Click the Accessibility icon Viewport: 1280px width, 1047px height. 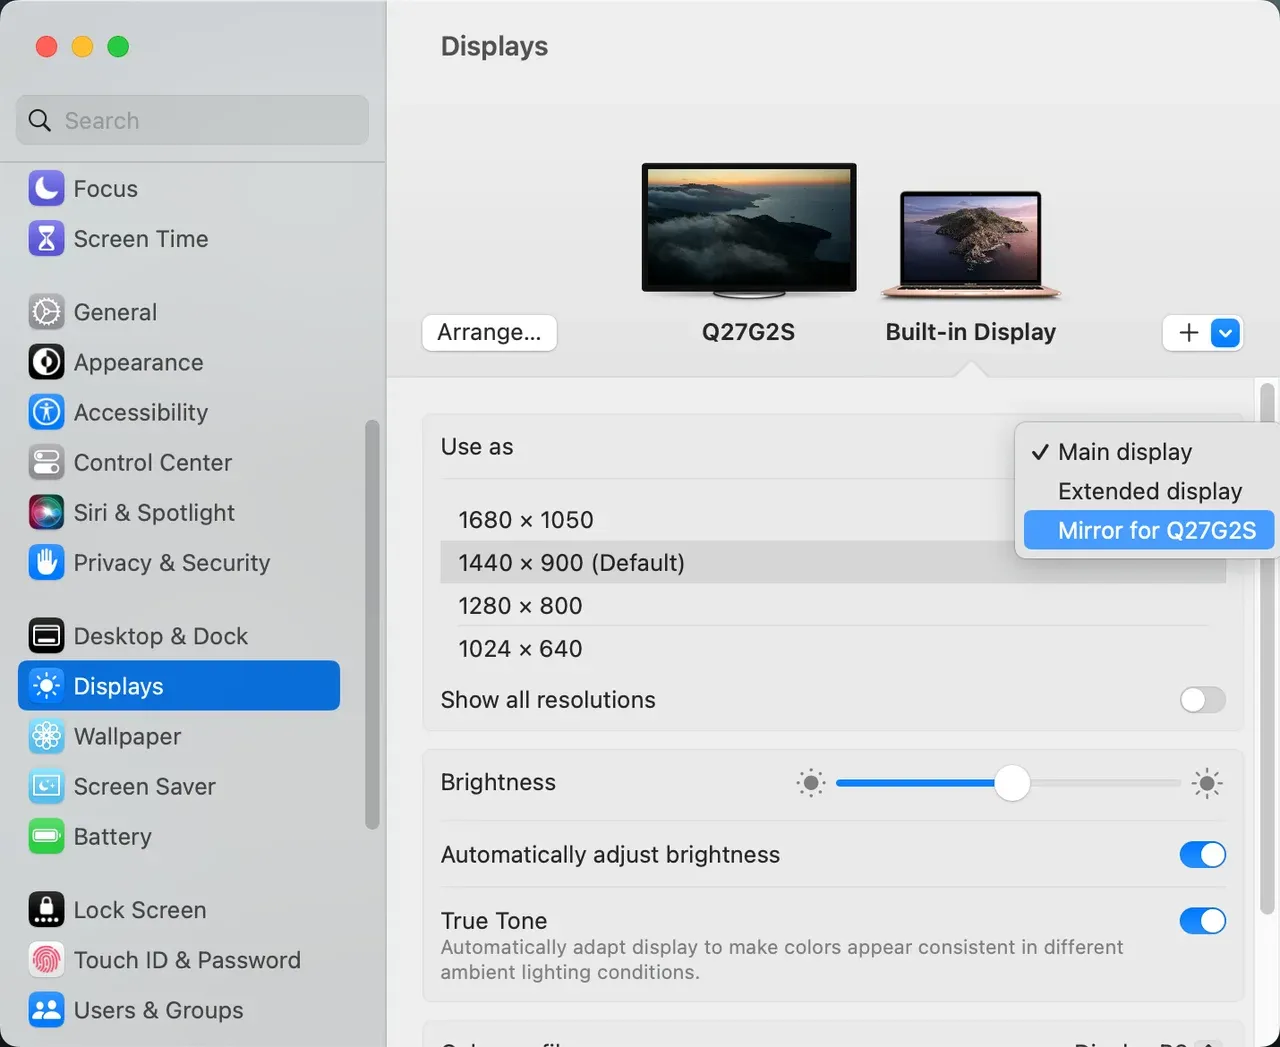(46, 412)
